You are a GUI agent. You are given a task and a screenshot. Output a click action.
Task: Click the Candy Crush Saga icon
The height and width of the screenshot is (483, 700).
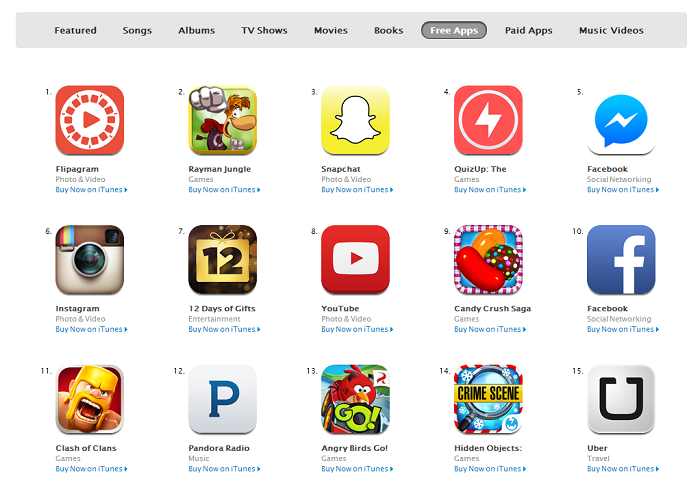[488, 260]
